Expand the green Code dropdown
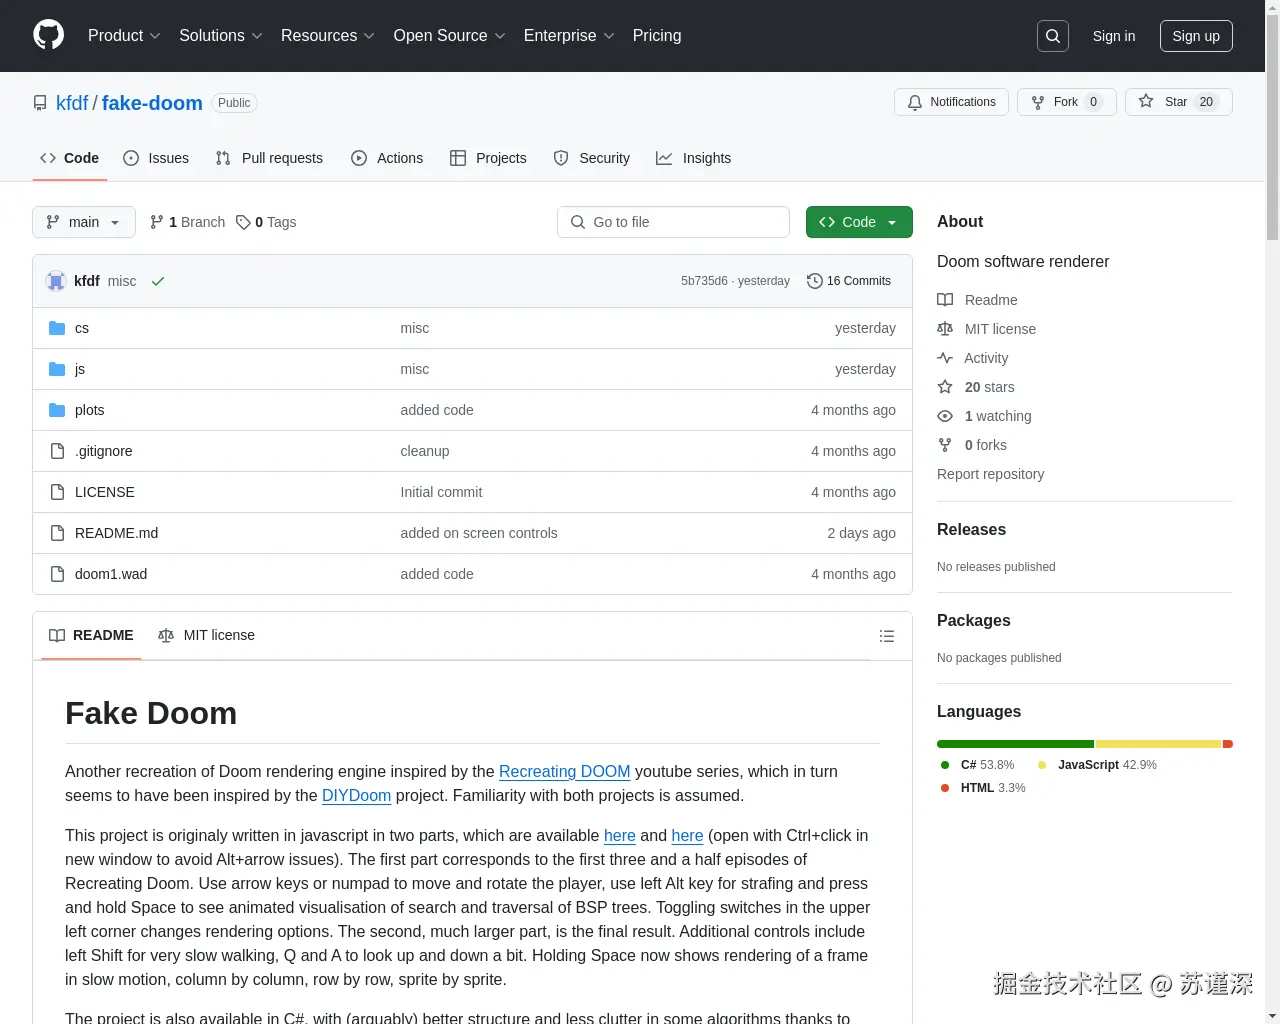The width and height of the screenshot is (1280, 1024). pos(858,222)
